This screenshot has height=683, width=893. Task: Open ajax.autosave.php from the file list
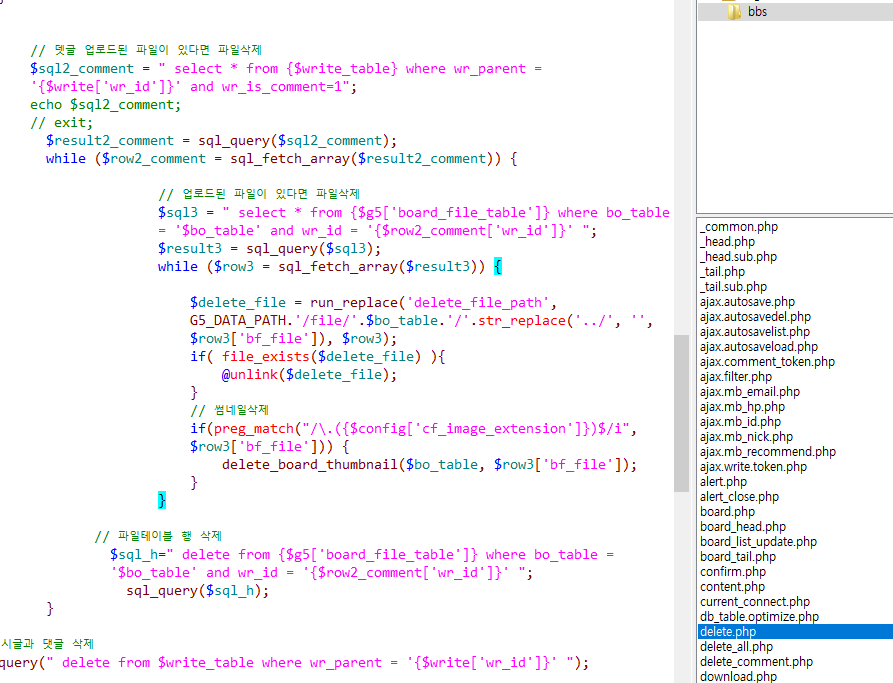(747, 302)
